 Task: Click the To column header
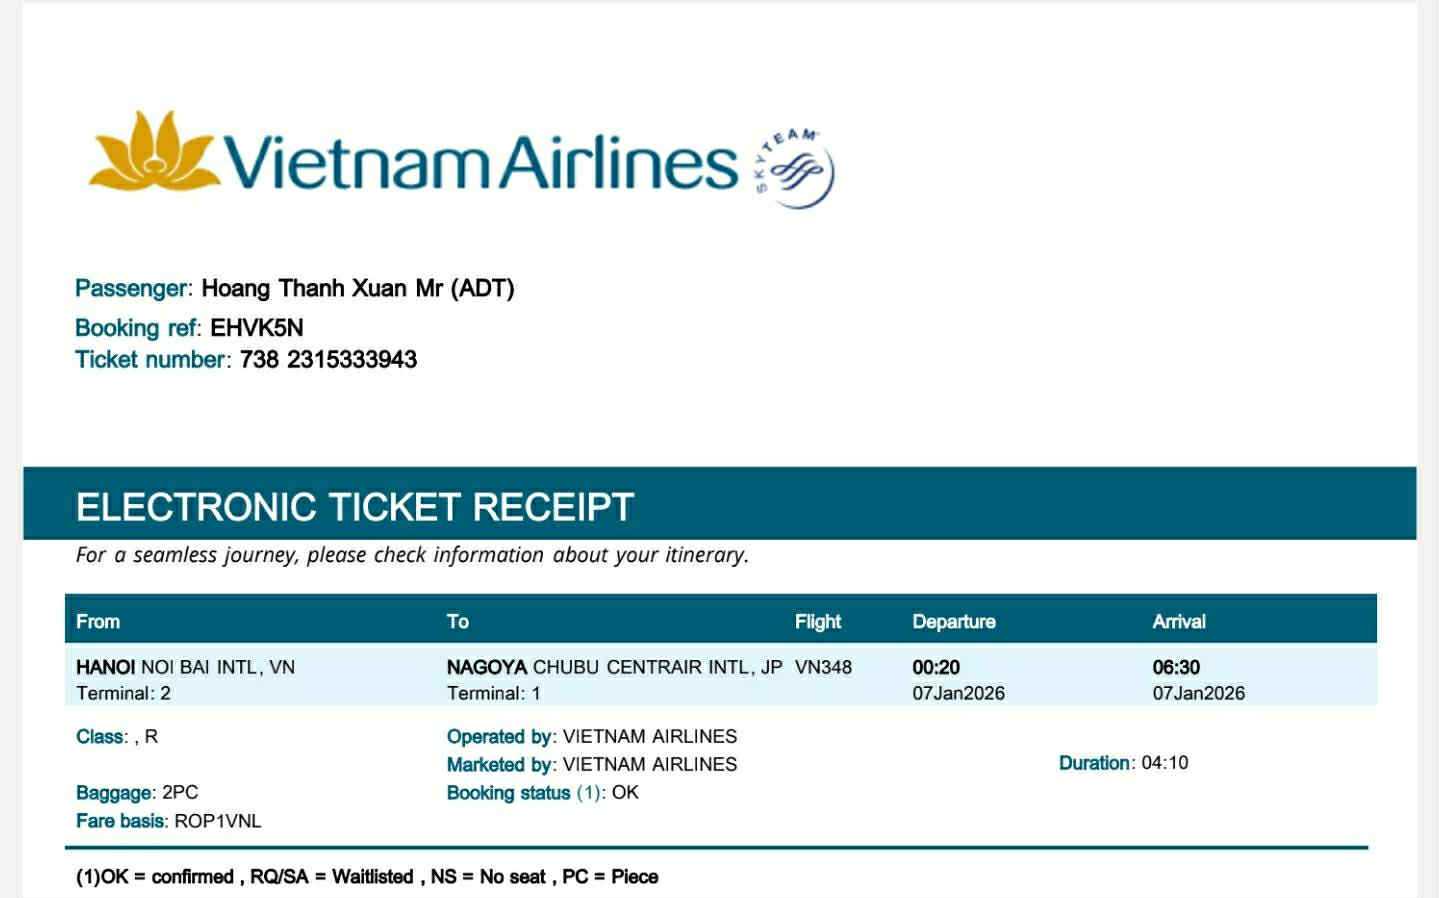pos(458,622)
